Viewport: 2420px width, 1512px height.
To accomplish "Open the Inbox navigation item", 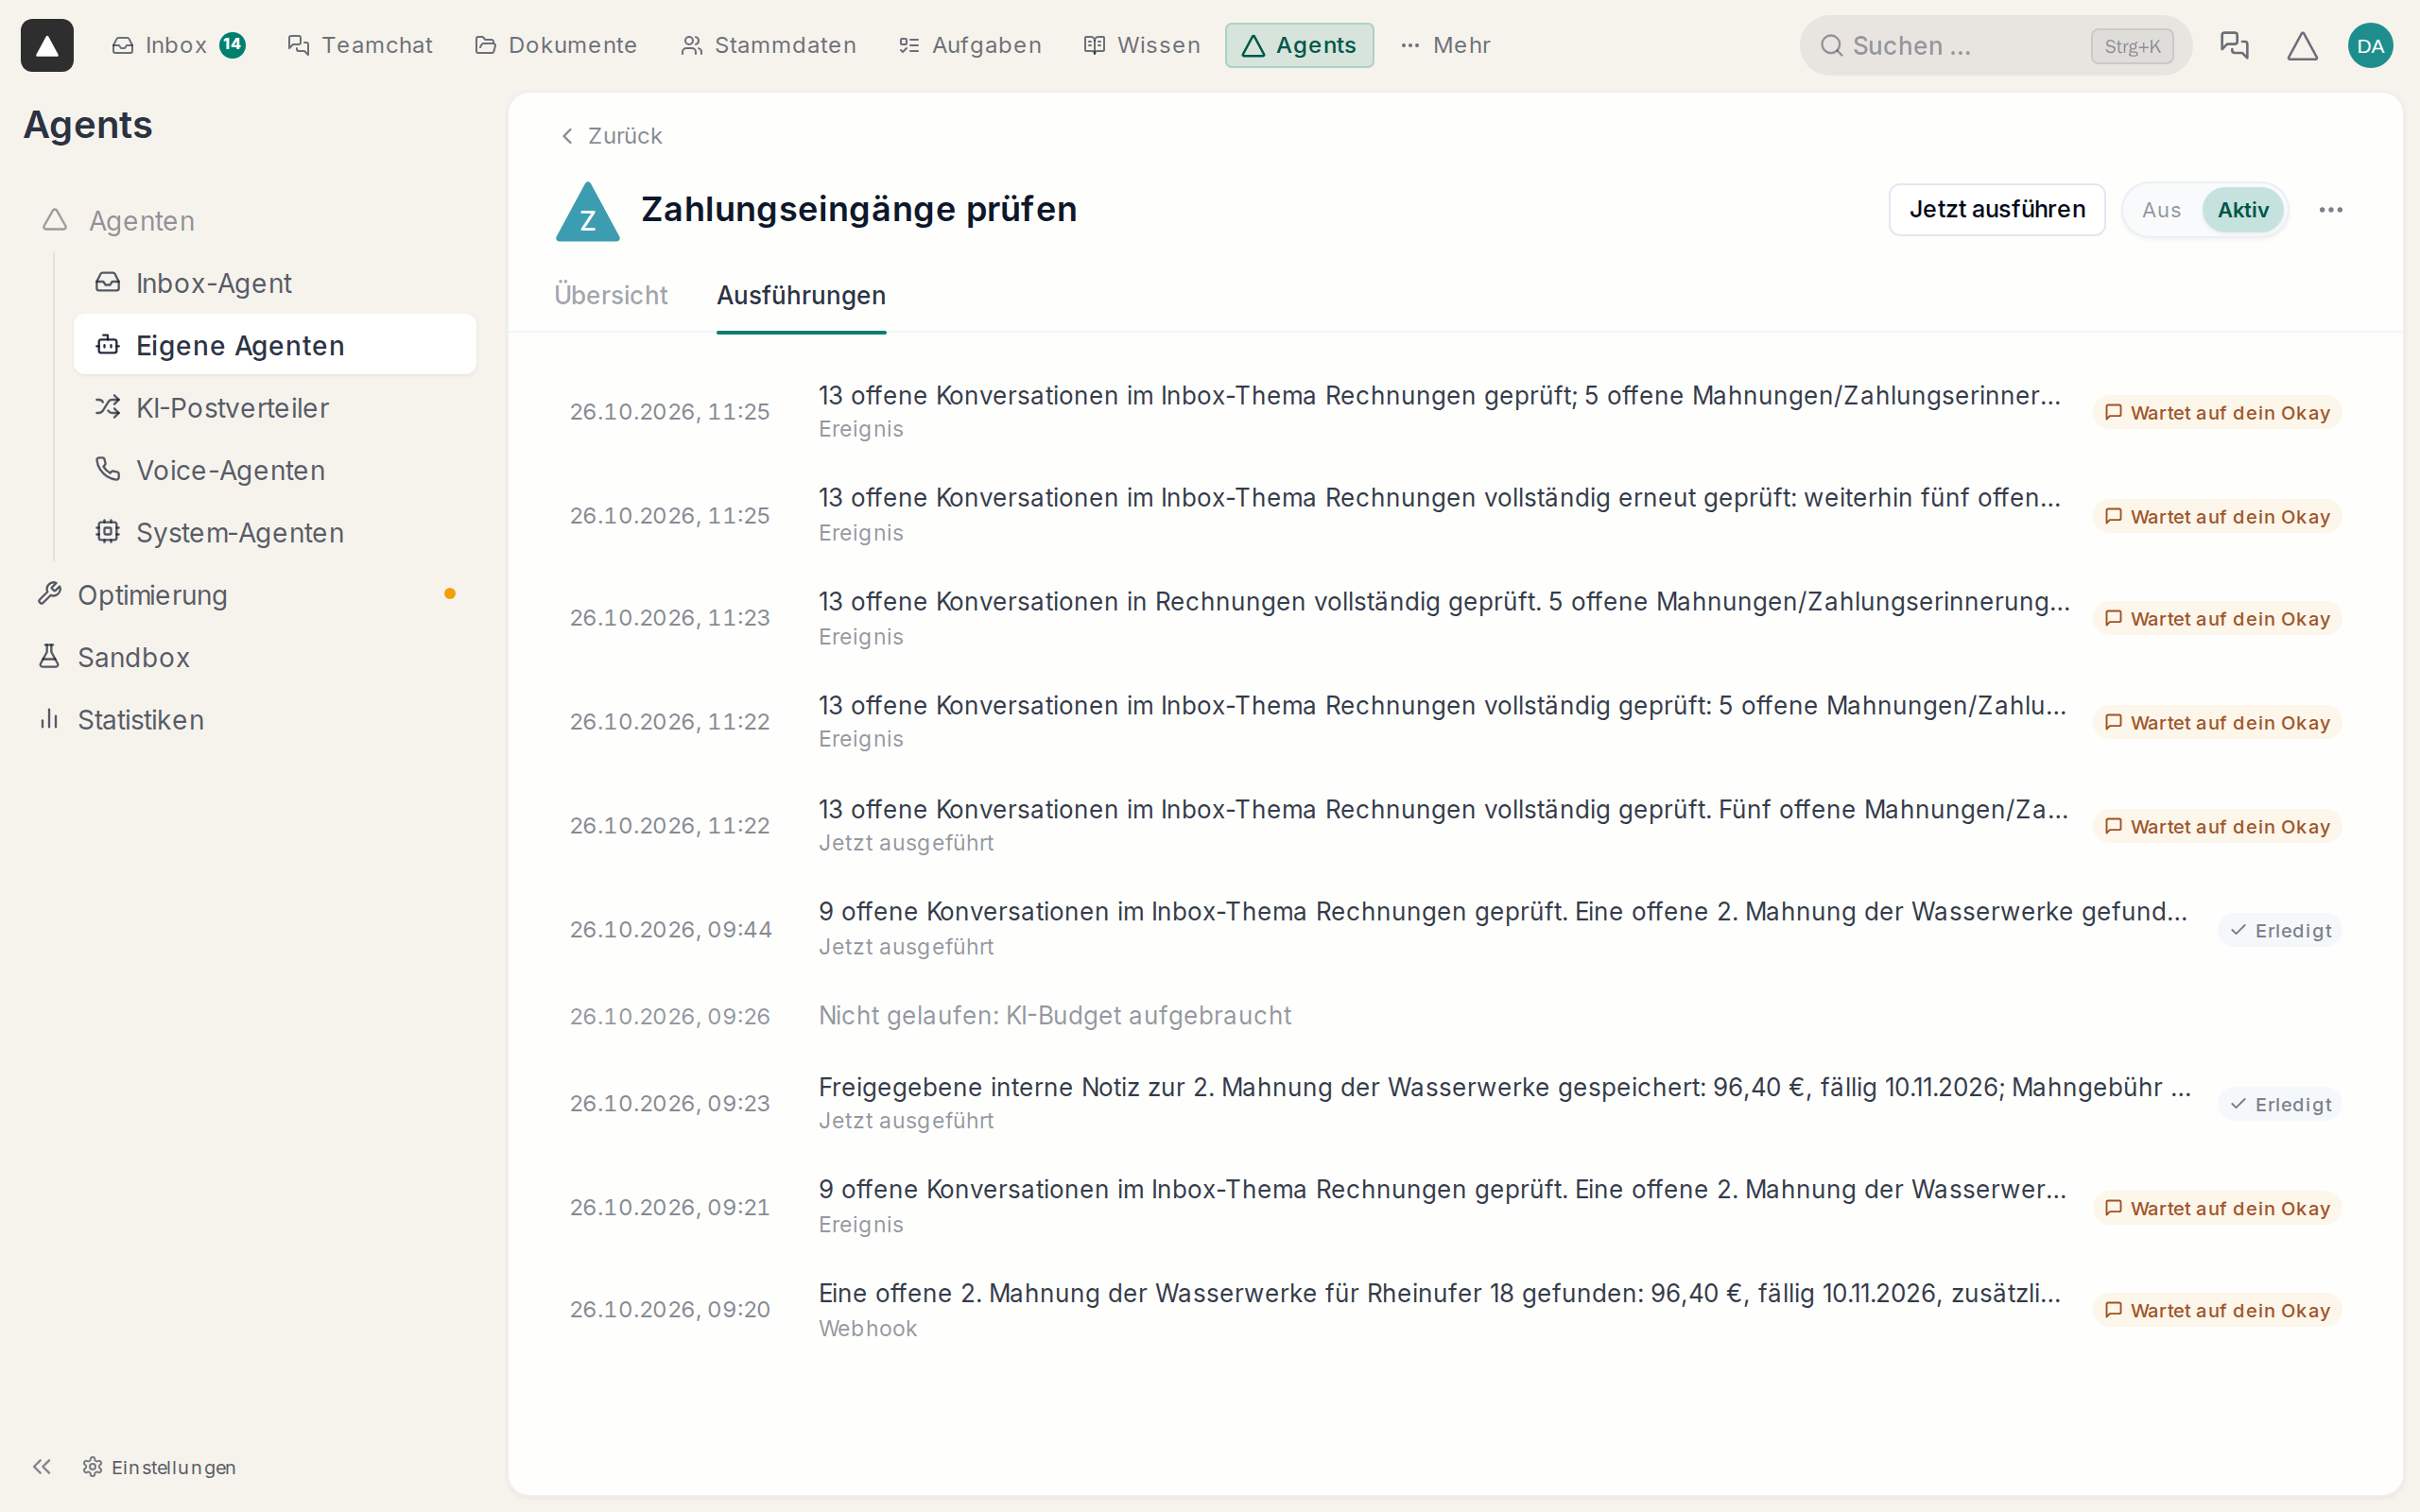I will click(178, 45).
